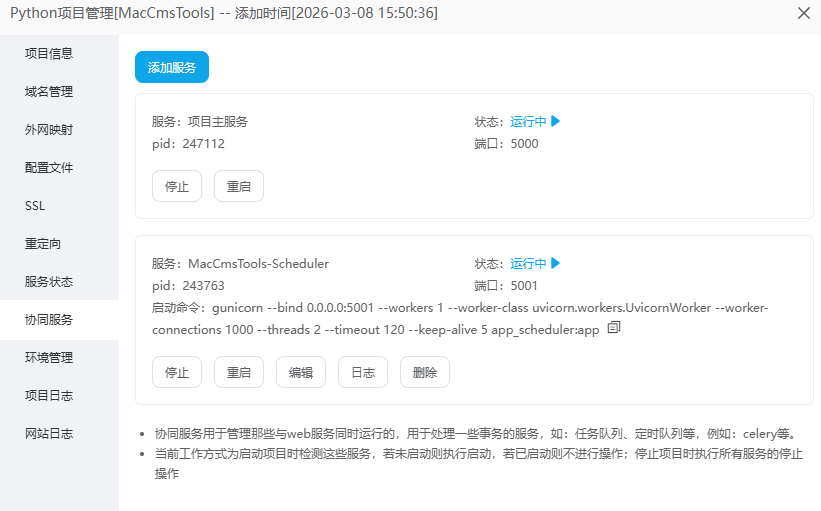Click the running status arrow of MacCmsTools-Scheduler
The height and width of the screenshot is (511, 821).
[x=556, y=263]
